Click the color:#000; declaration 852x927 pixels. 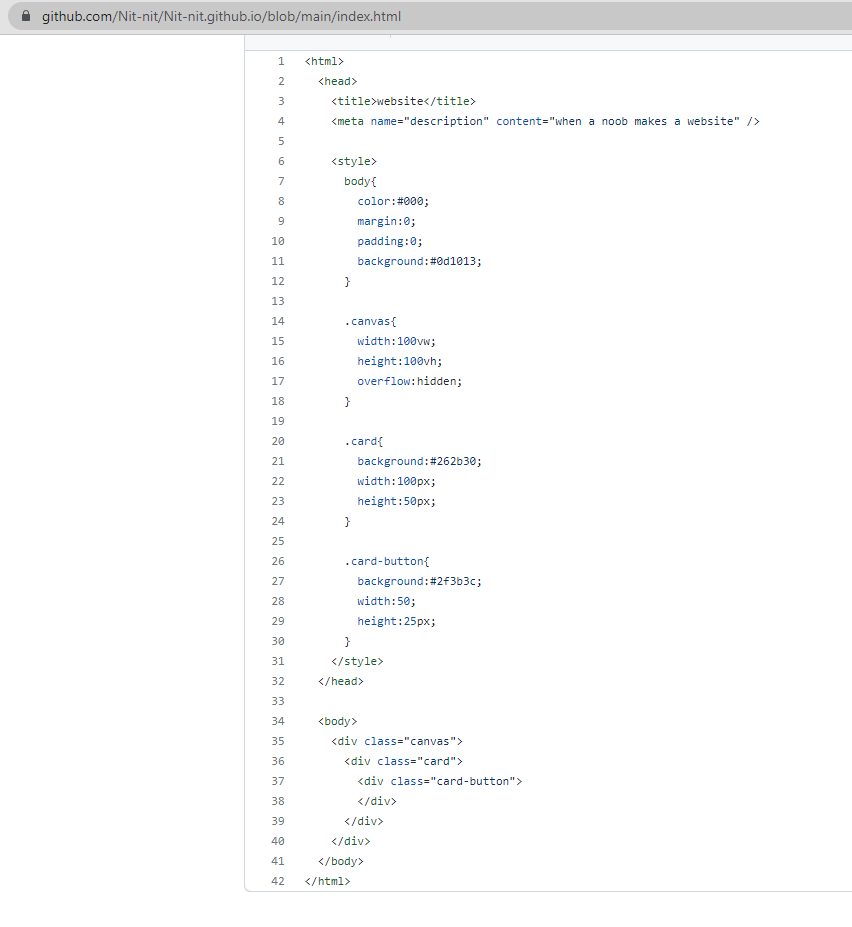pyautogui.click(x=393, y=202)
